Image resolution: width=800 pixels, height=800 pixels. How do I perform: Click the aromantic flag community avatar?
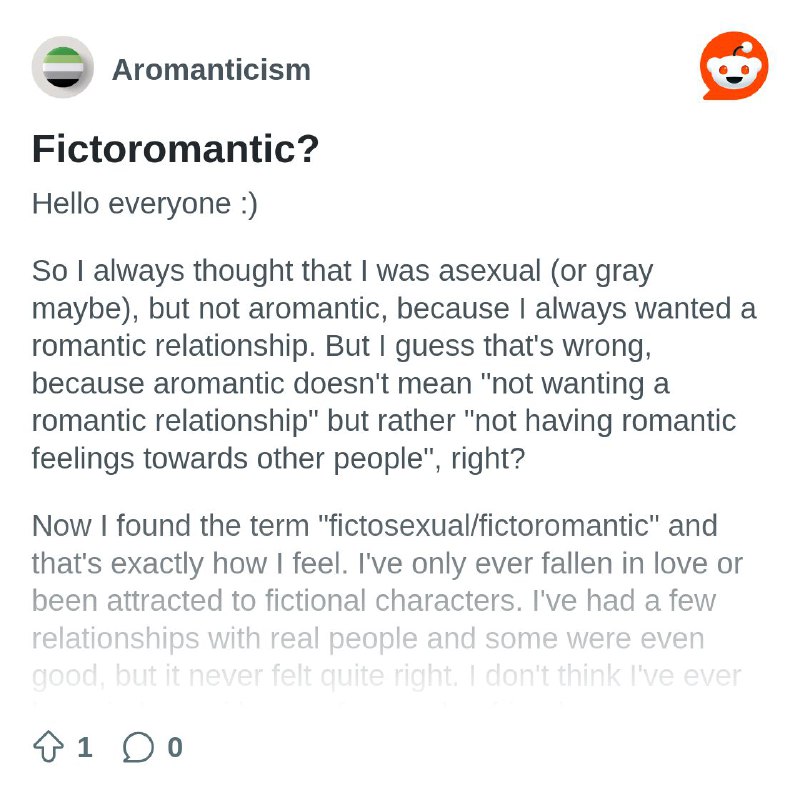63,67
